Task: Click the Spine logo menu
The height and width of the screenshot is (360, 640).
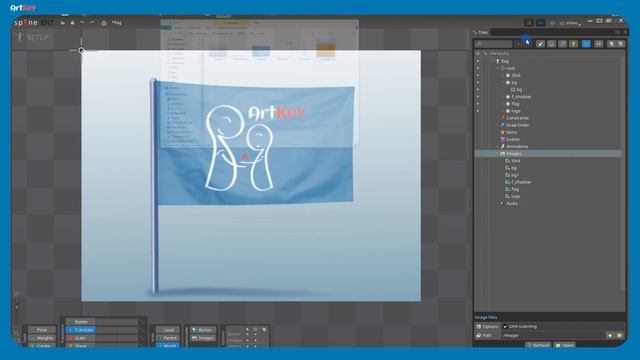Action: coord(26,23)
